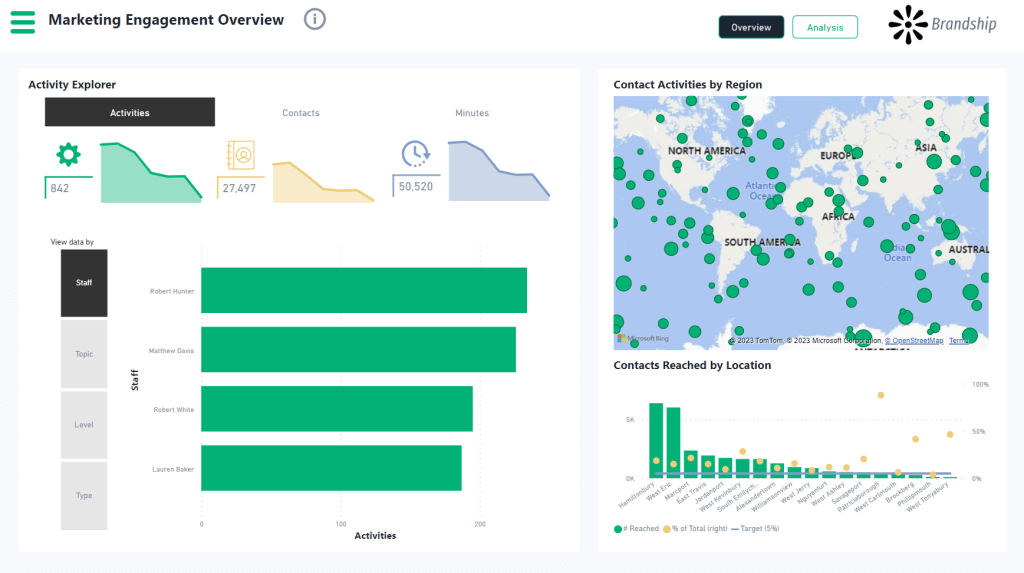The width and height of the screenshot is (1024, 573).
Task: Click the contacts address book icon
Action: coord(242,155)
